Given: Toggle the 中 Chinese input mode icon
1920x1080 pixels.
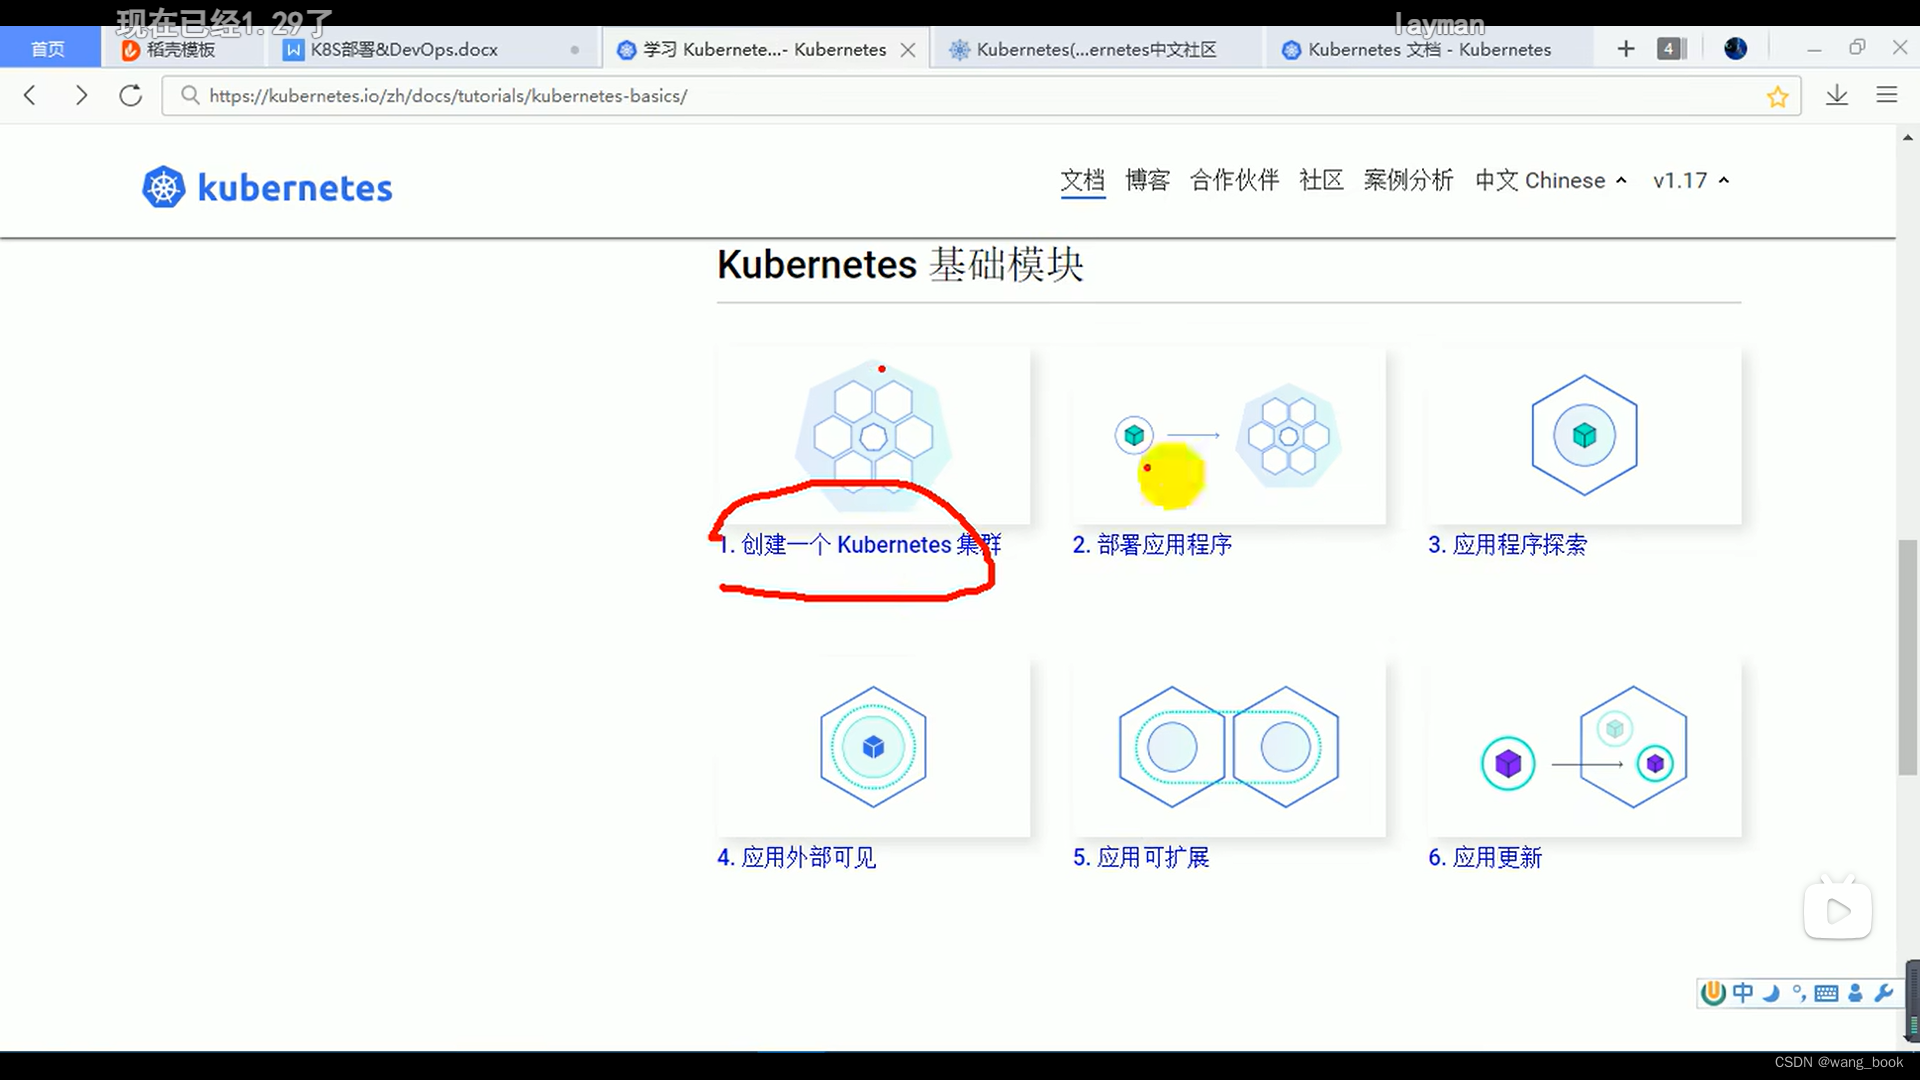Looking at the screenshot, I should (1743, 993).
